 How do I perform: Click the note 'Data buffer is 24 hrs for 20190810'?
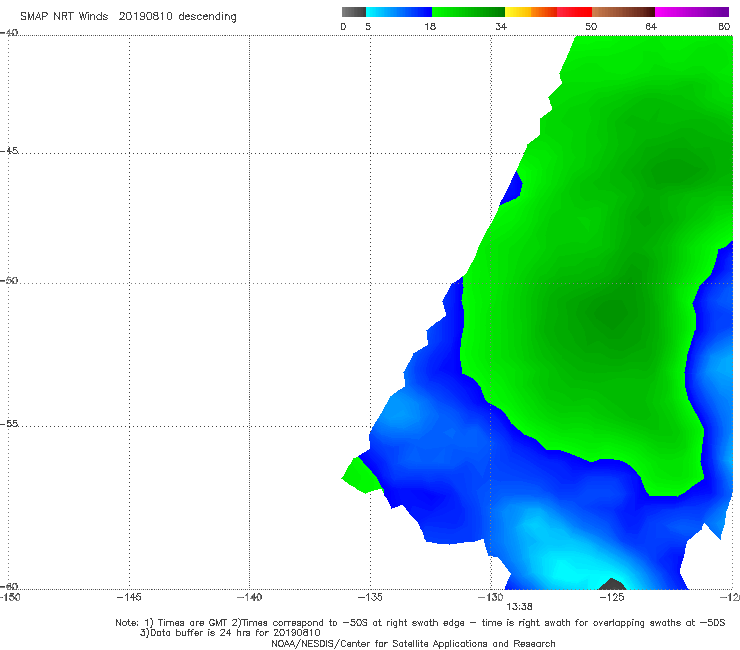(230, 633)
